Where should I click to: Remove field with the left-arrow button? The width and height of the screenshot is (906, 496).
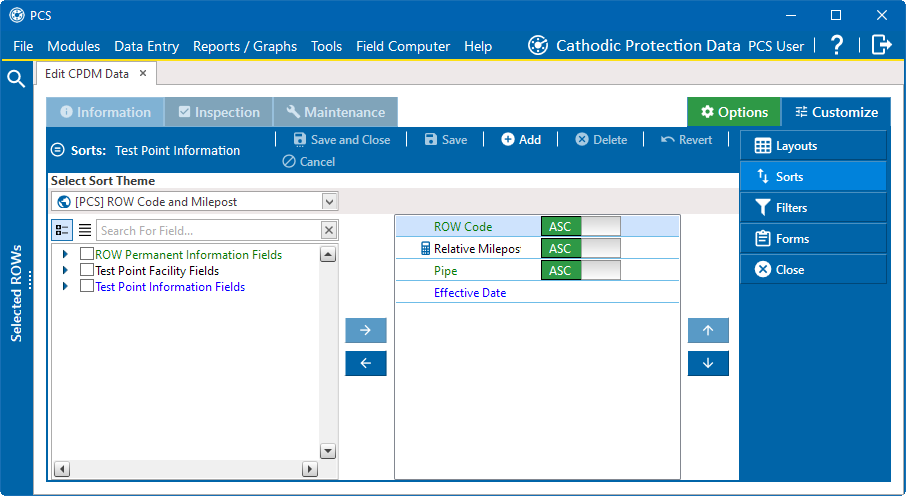365,363
